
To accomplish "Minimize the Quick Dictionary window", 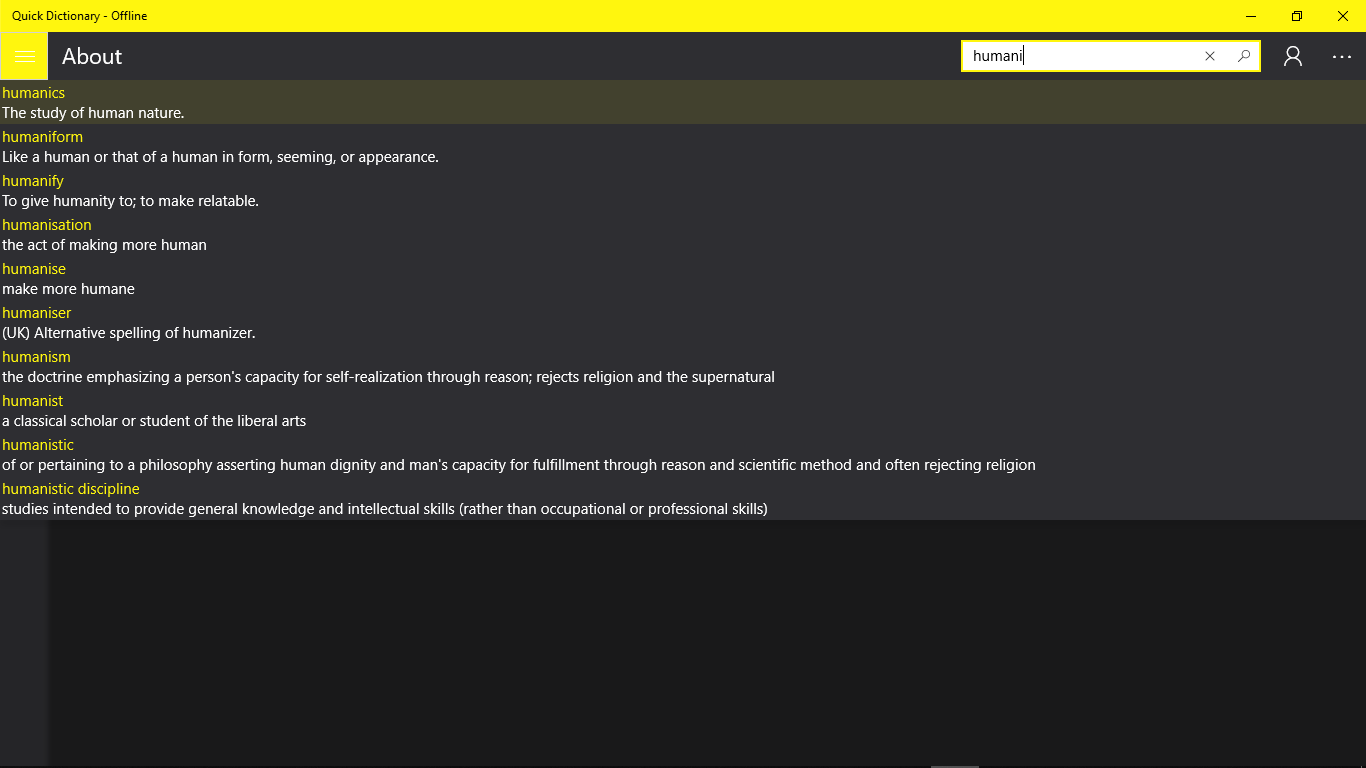I will [x=1251, y=16].
